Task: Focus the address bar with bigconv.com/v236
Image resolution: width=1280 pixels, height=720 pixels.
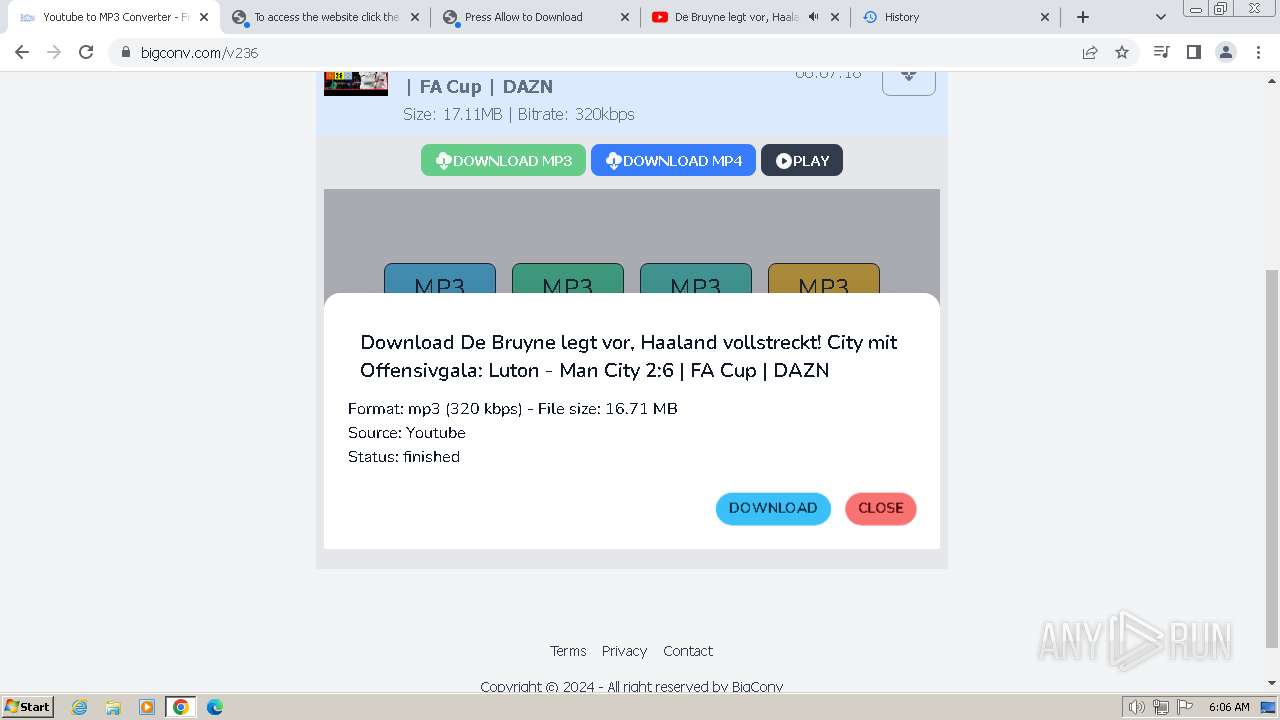Action: click(600, 52)
